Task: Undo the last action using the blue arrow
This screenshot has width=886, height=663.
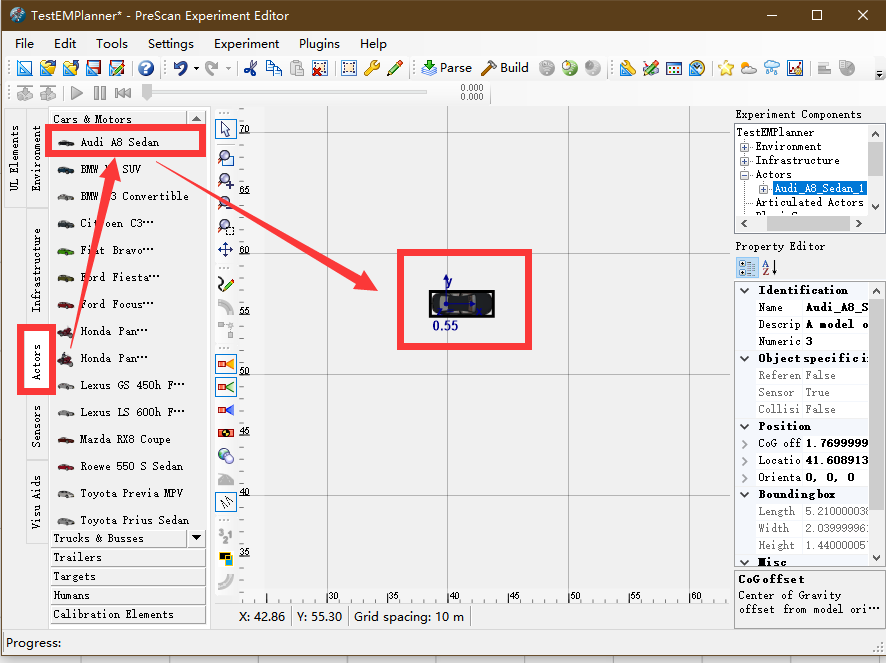Action: pos(180,68)
